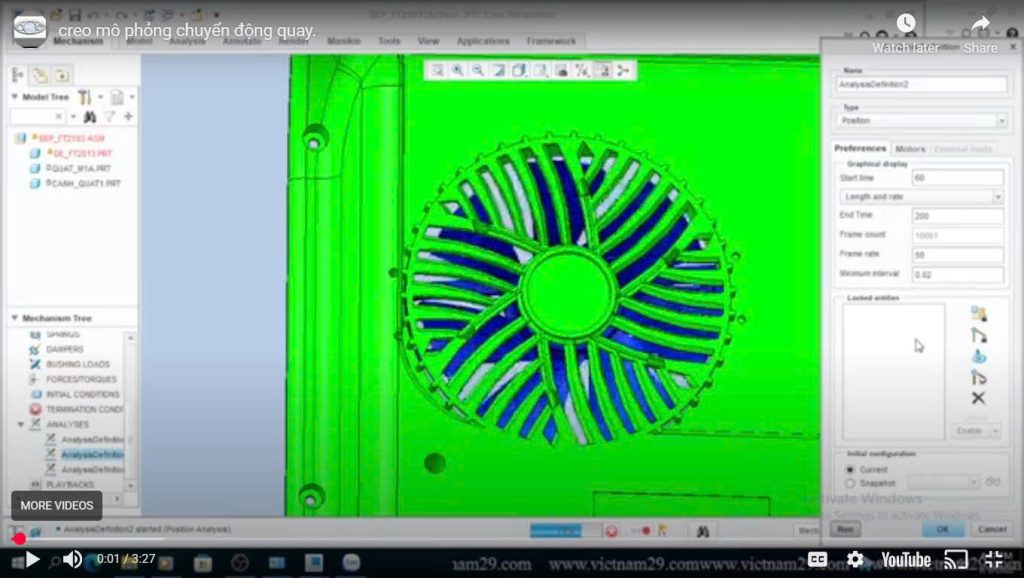Screen dimensions: 1024x578
Task: Click the Model Tree settings hammer icon
Action: click(x=85, y=97)
